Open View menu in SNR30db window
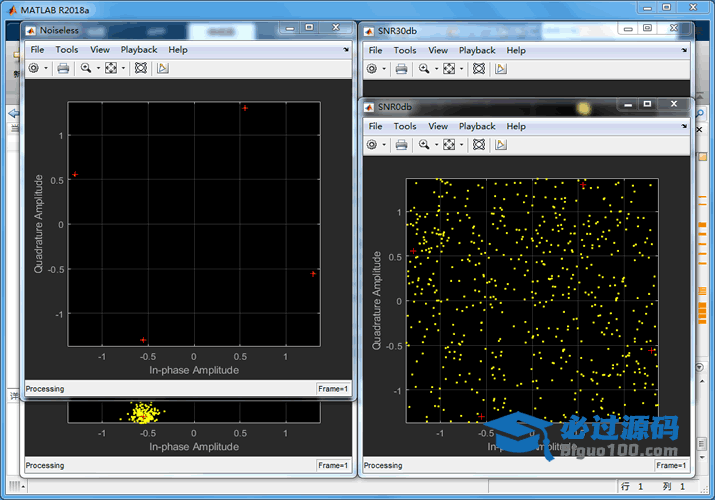Viewport: 715px width, 500px height. point(438,49)
